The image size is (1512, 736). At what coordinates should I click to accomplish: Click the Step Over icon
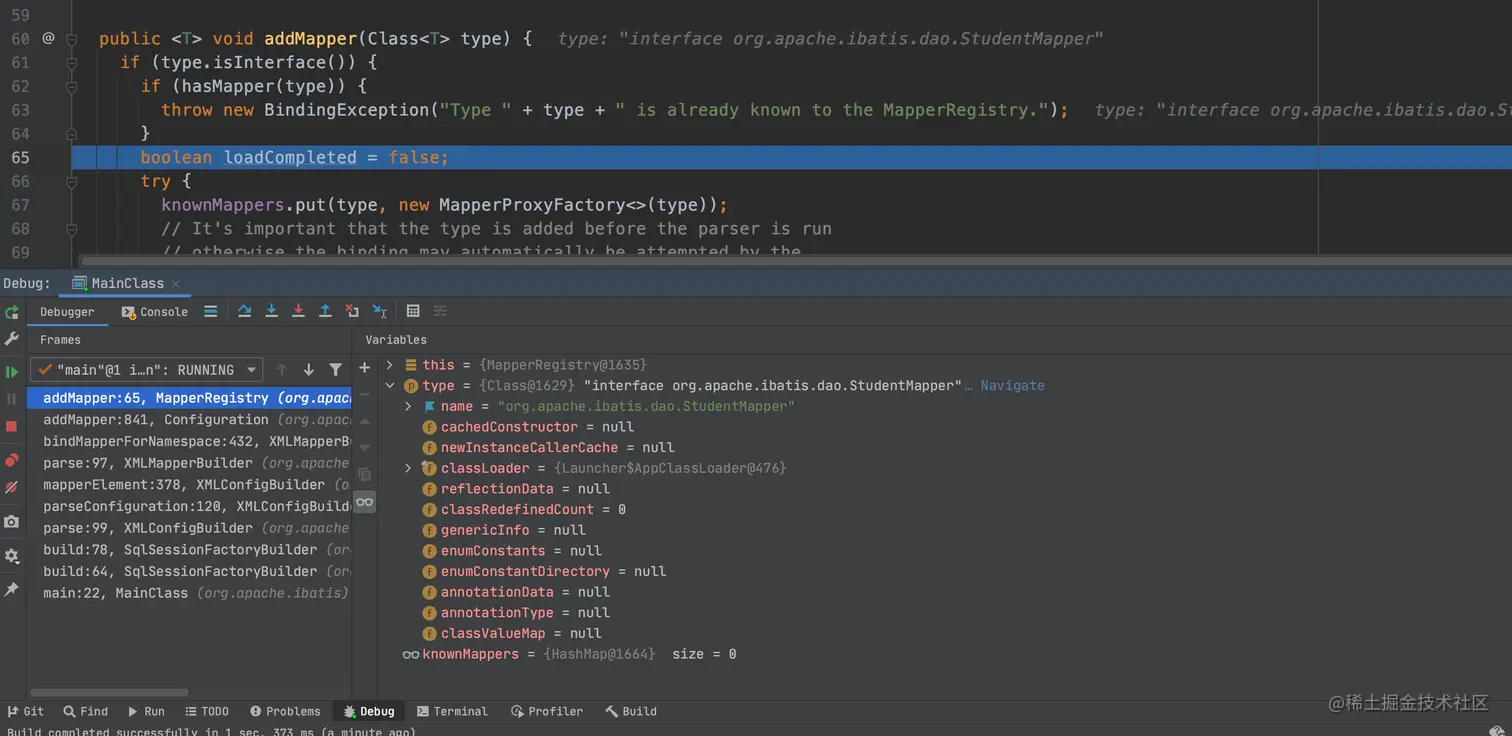tap(244, 312)
